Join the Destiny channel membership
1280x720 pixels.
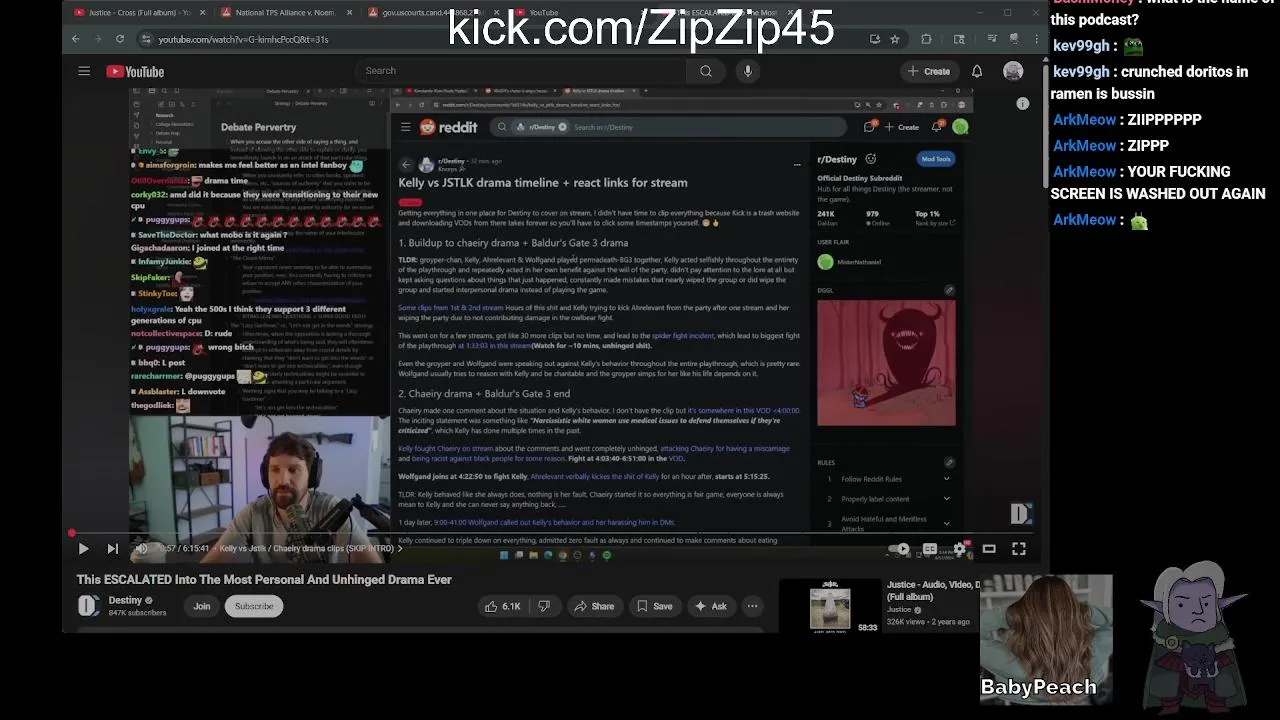(202, 606)
